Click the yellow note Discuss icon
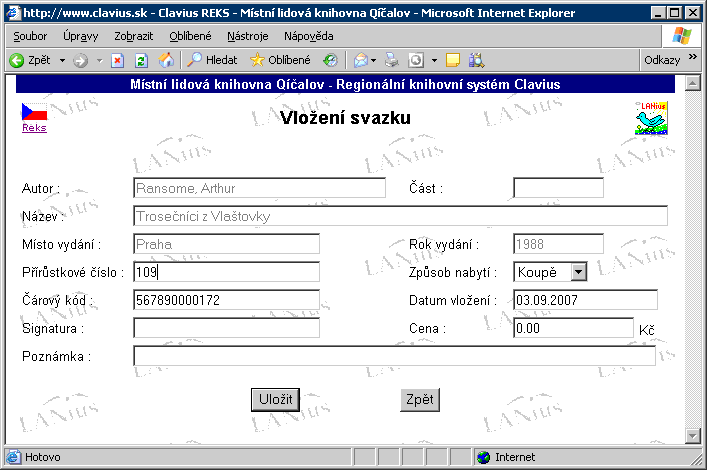This screenshot has width=707, height=470. point(453,60)
